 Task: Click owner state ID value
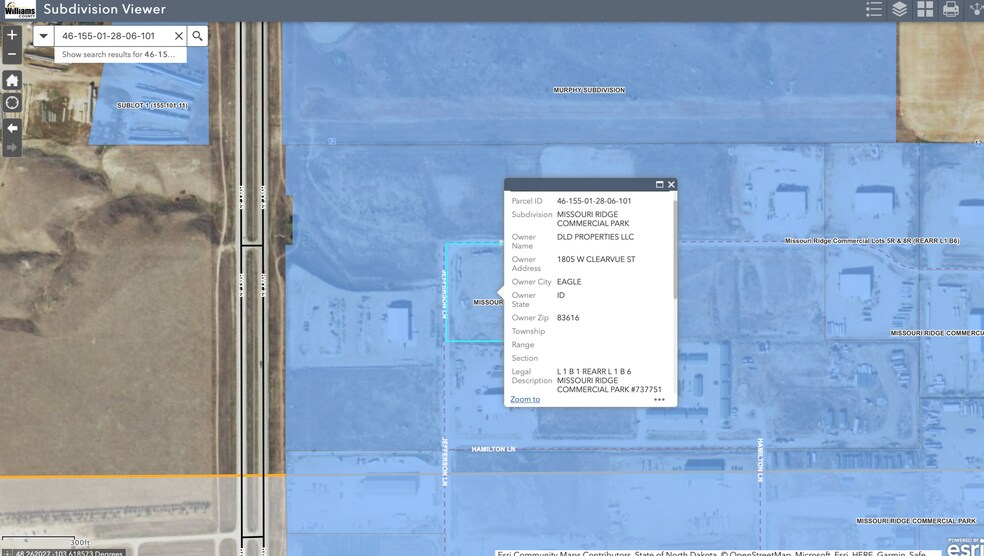tap(560, 295)
